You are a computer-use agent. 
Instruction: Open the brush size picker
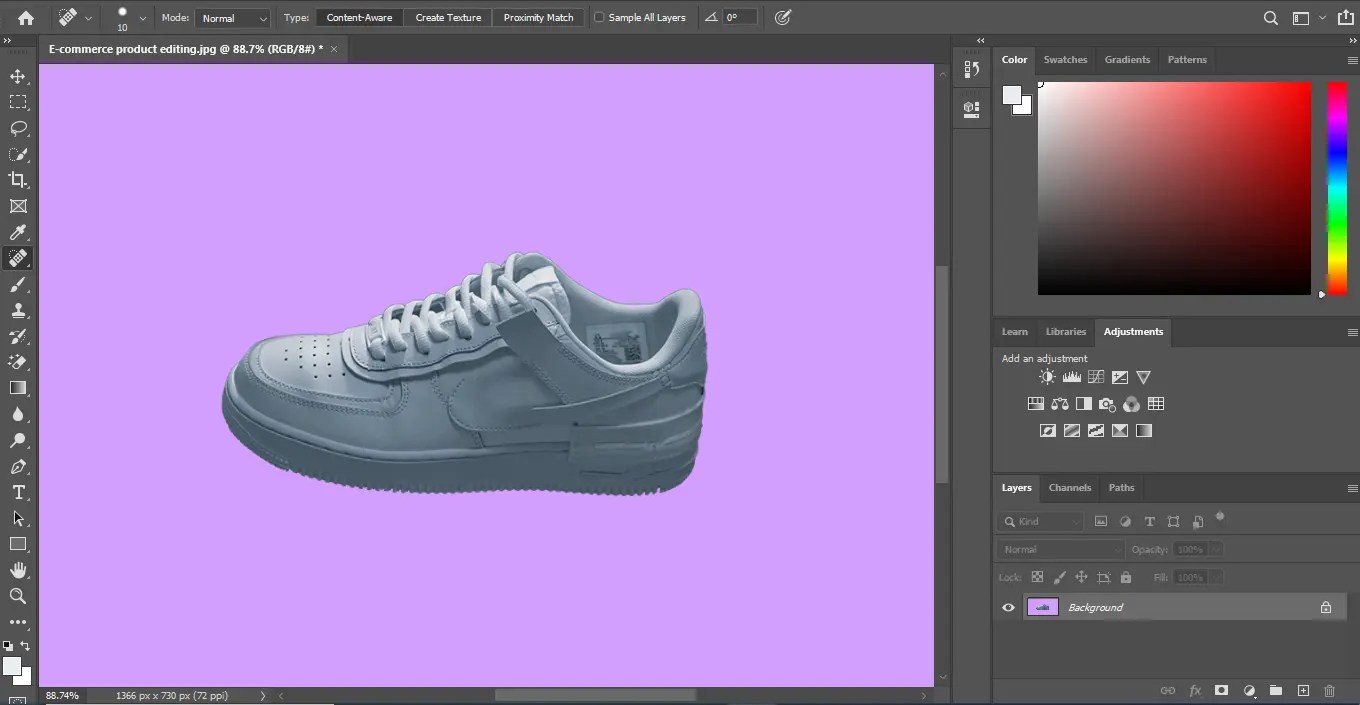129,17
